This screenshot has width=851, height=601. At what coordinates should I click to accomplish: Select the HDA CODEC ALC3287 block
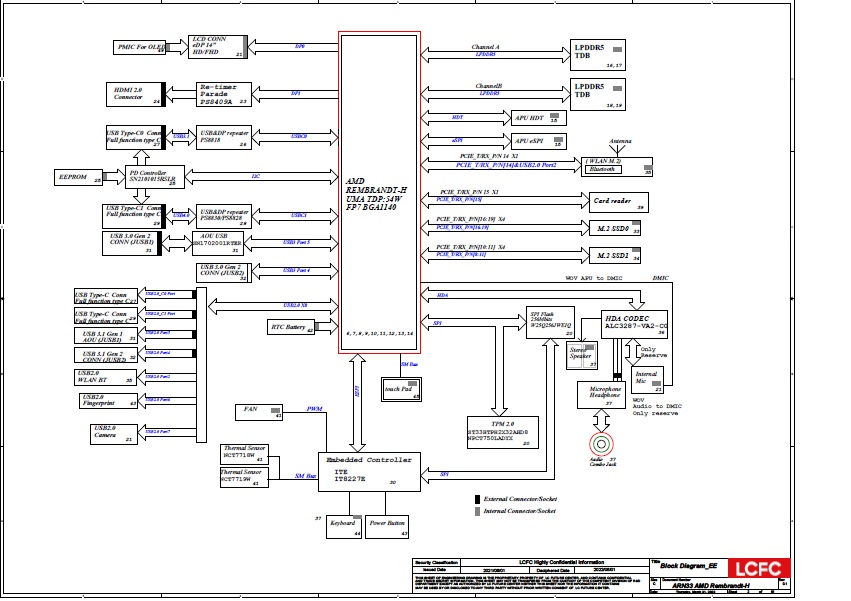(x=634, y=325)
